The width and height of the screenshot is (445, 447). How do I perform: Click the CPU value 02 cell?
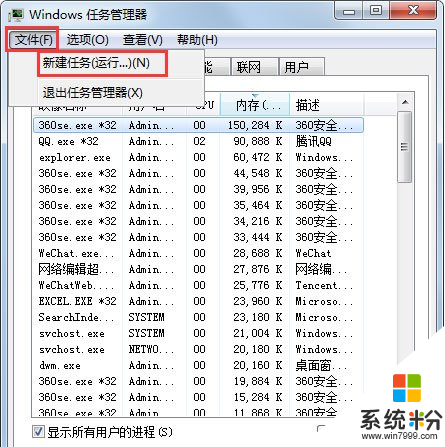tap(199, 141)
